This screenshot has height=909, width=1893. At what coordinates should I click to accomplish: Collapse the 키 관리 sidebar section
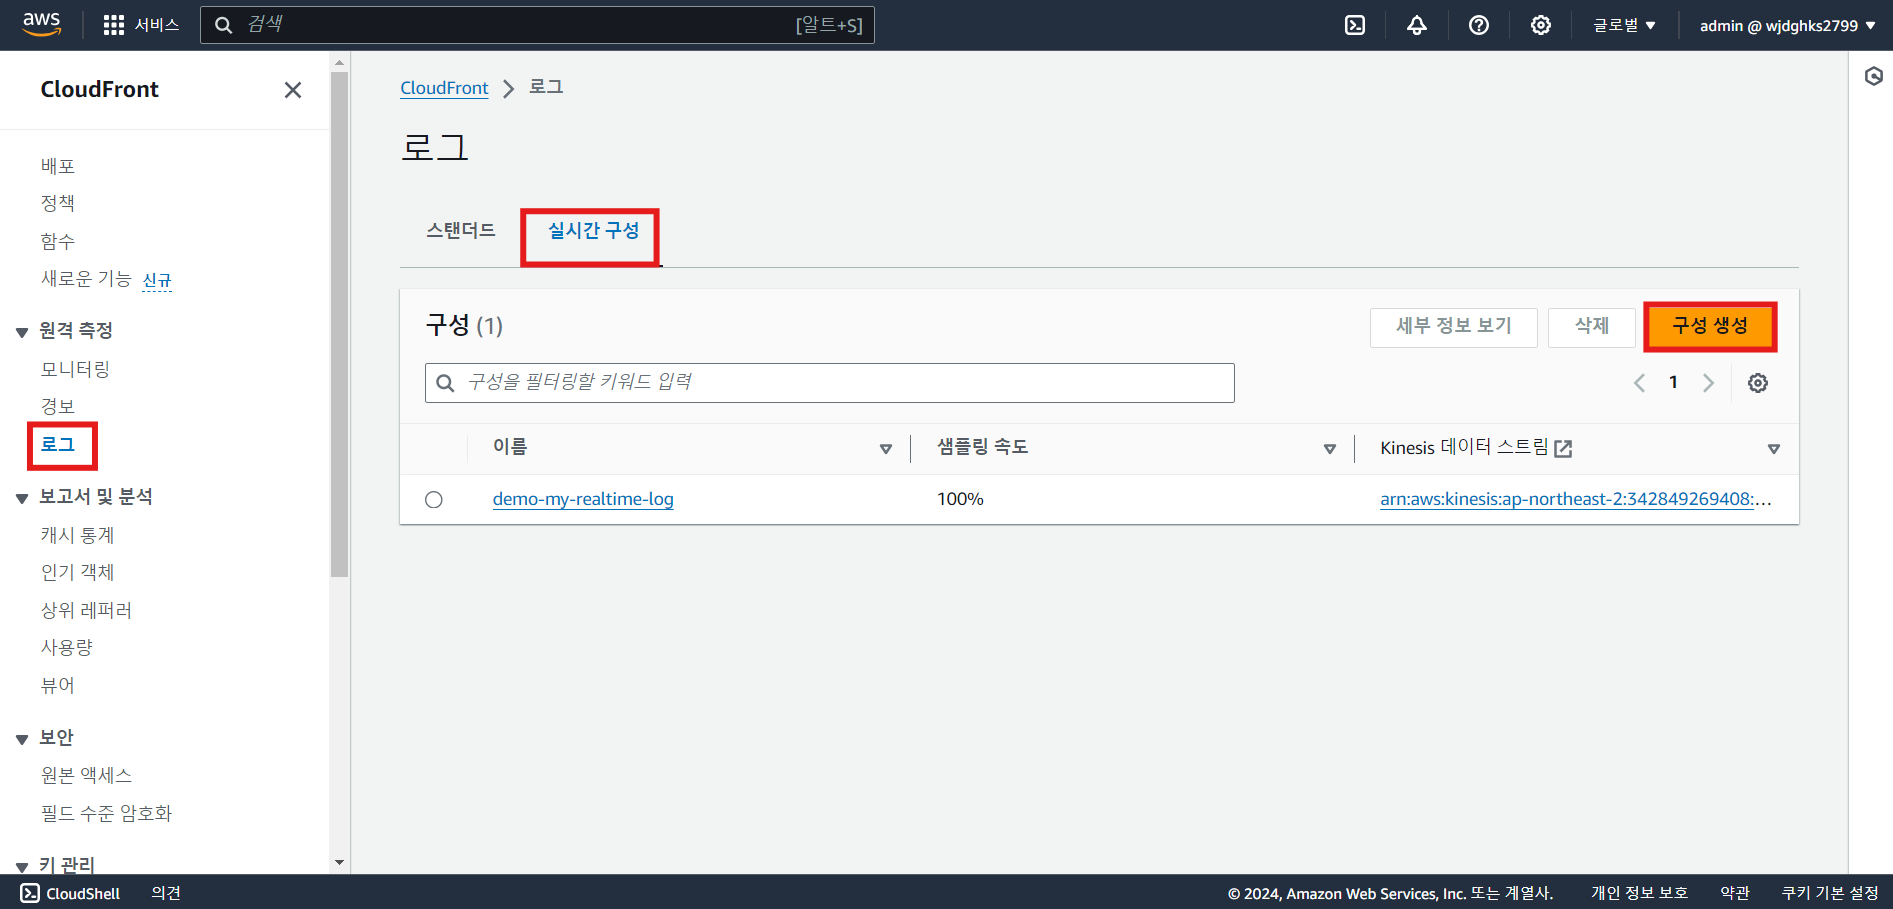[22, 866]
